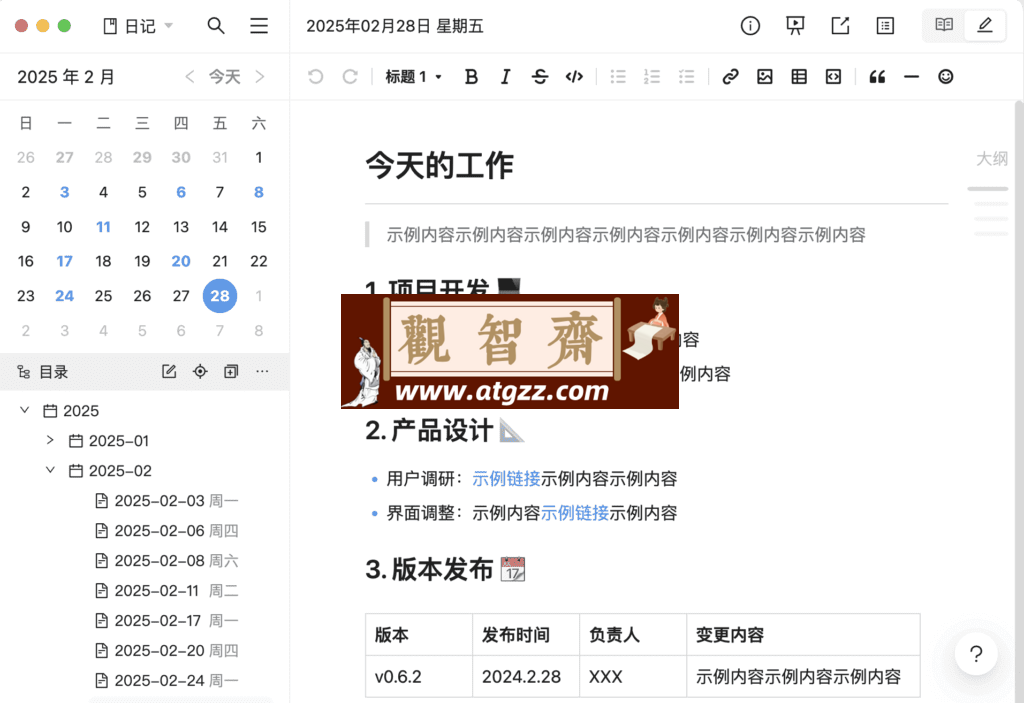Screen dimensions: 1024x703
Task: Go to previous month in calendar
Action: (x=189, y=76)
